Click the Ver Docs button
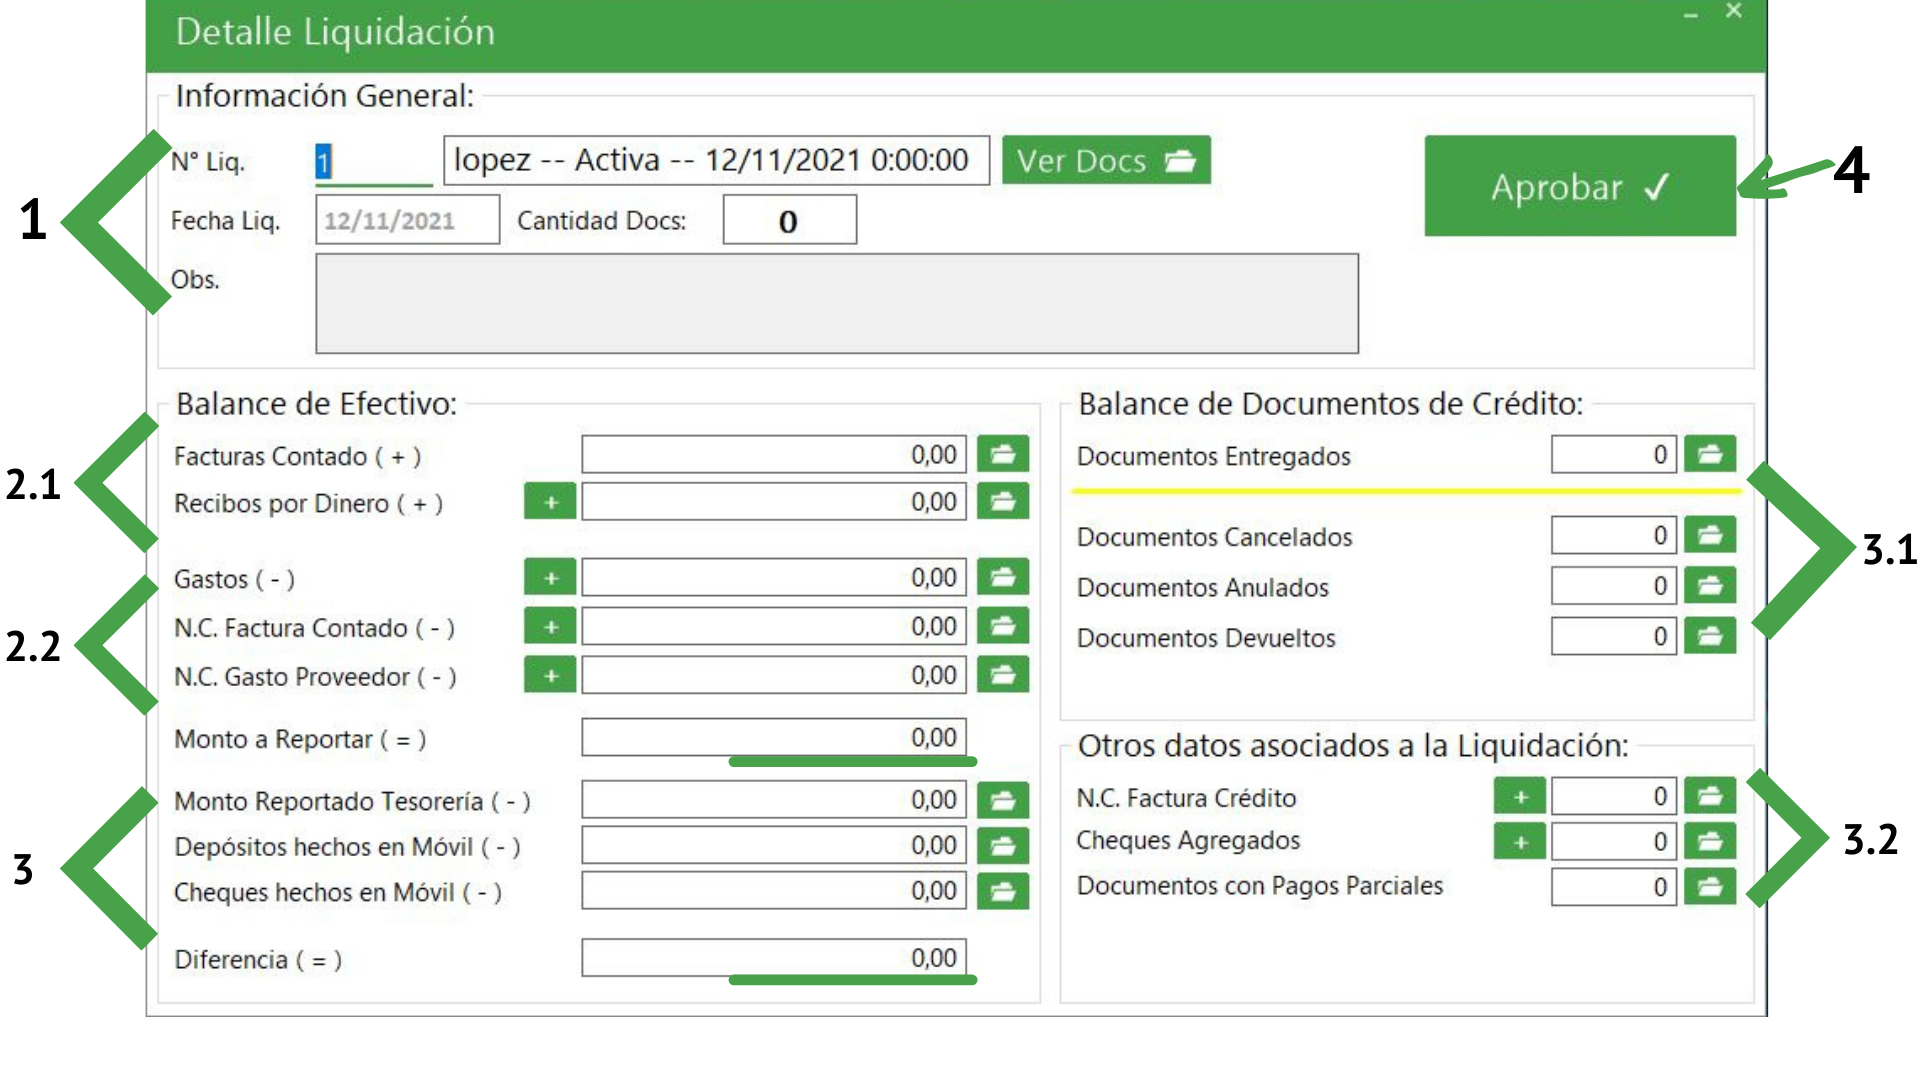Viewport: 1920px width, 1080px height. click(1105, 160)
